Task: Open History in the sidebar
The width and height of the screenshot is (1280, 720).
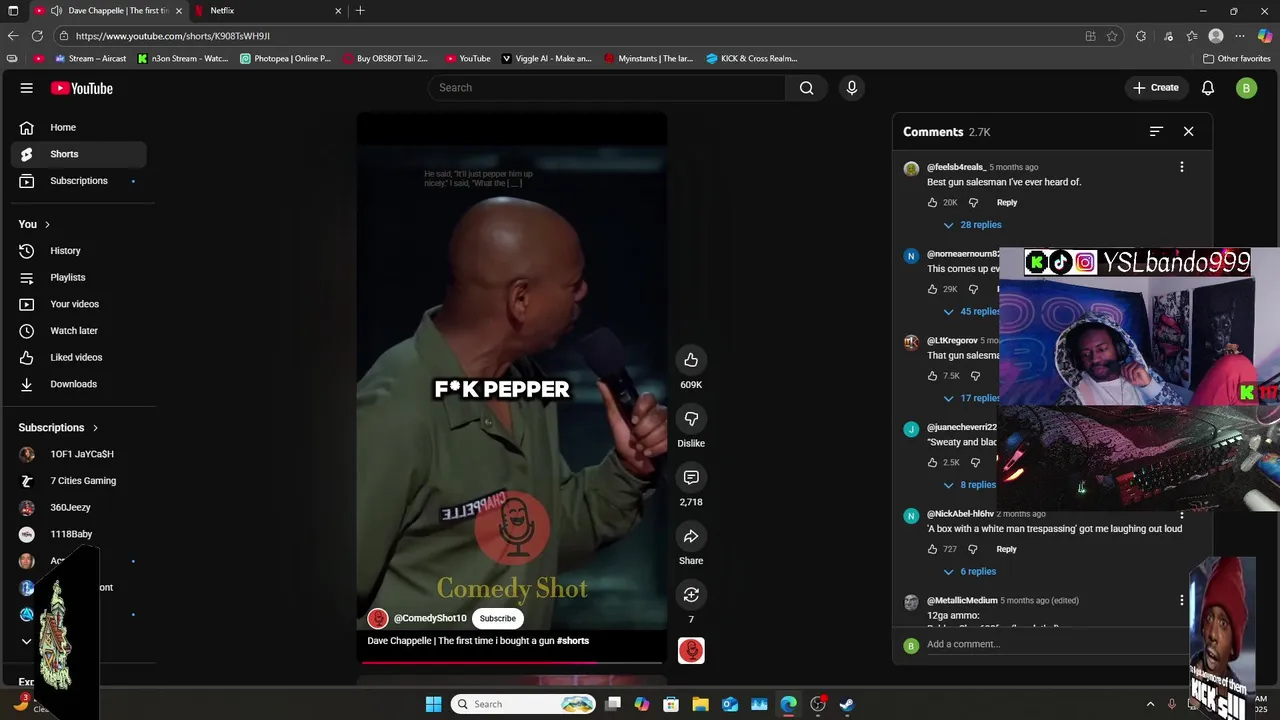Action: click(x=78, y=251)
